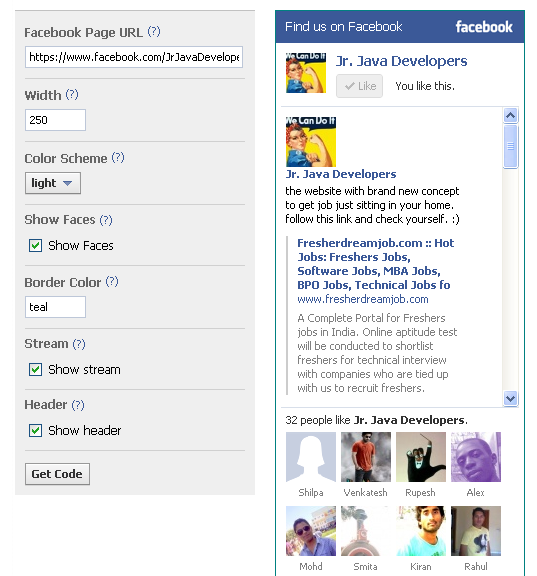
Task: Click the page avatar beside the Like button
Action: (x=306, y=73)
